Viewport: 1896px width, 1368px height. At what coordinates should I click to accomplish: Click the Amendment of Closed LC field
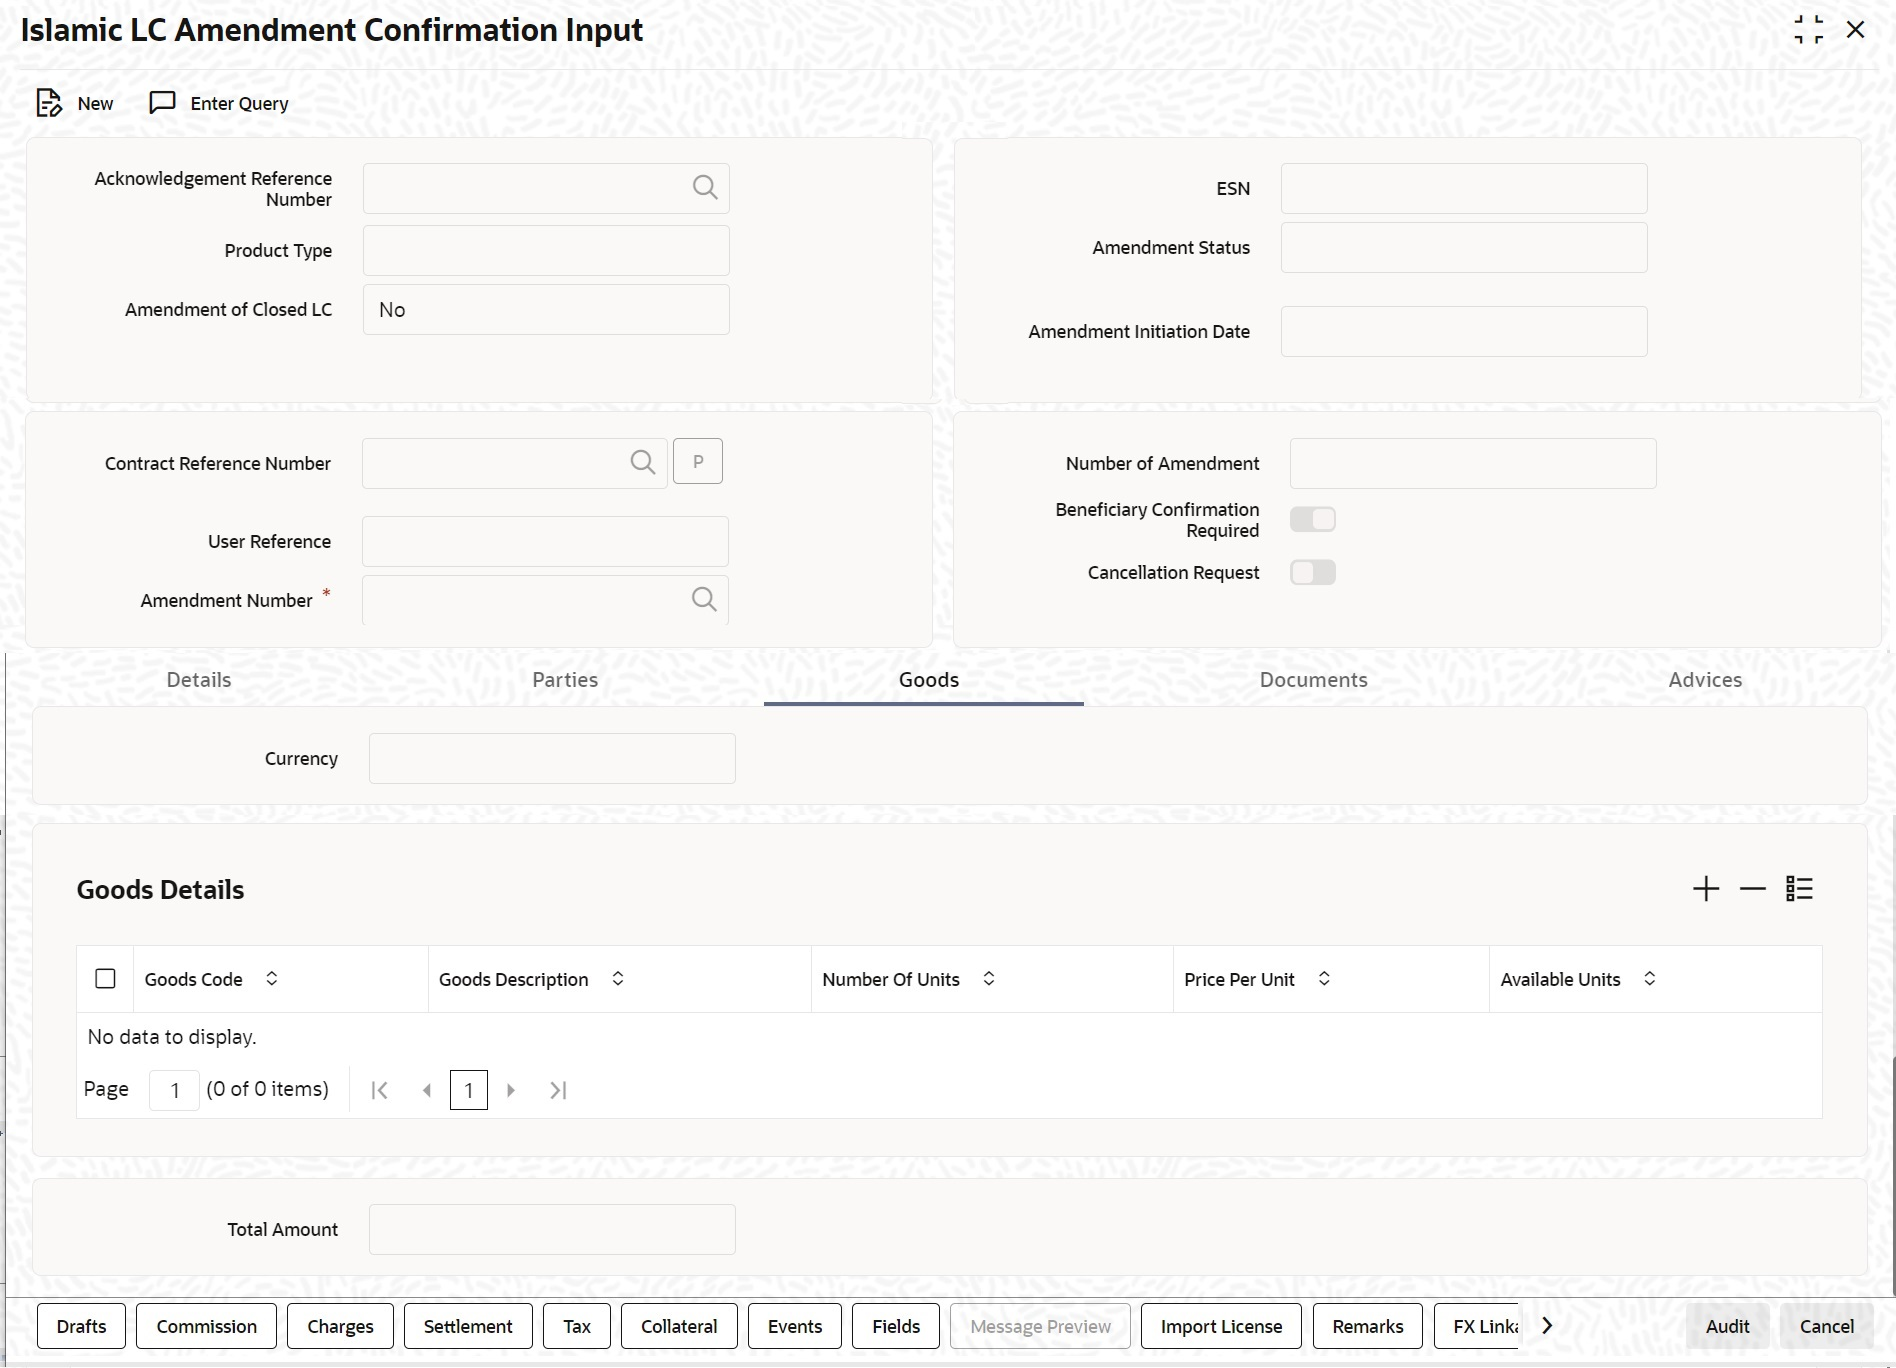(x=546, y=309)
